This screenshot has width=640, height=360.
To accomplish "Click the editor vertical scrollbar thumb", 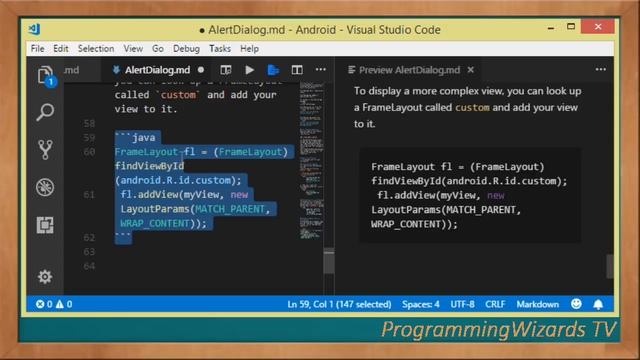I will coord(329,260).
